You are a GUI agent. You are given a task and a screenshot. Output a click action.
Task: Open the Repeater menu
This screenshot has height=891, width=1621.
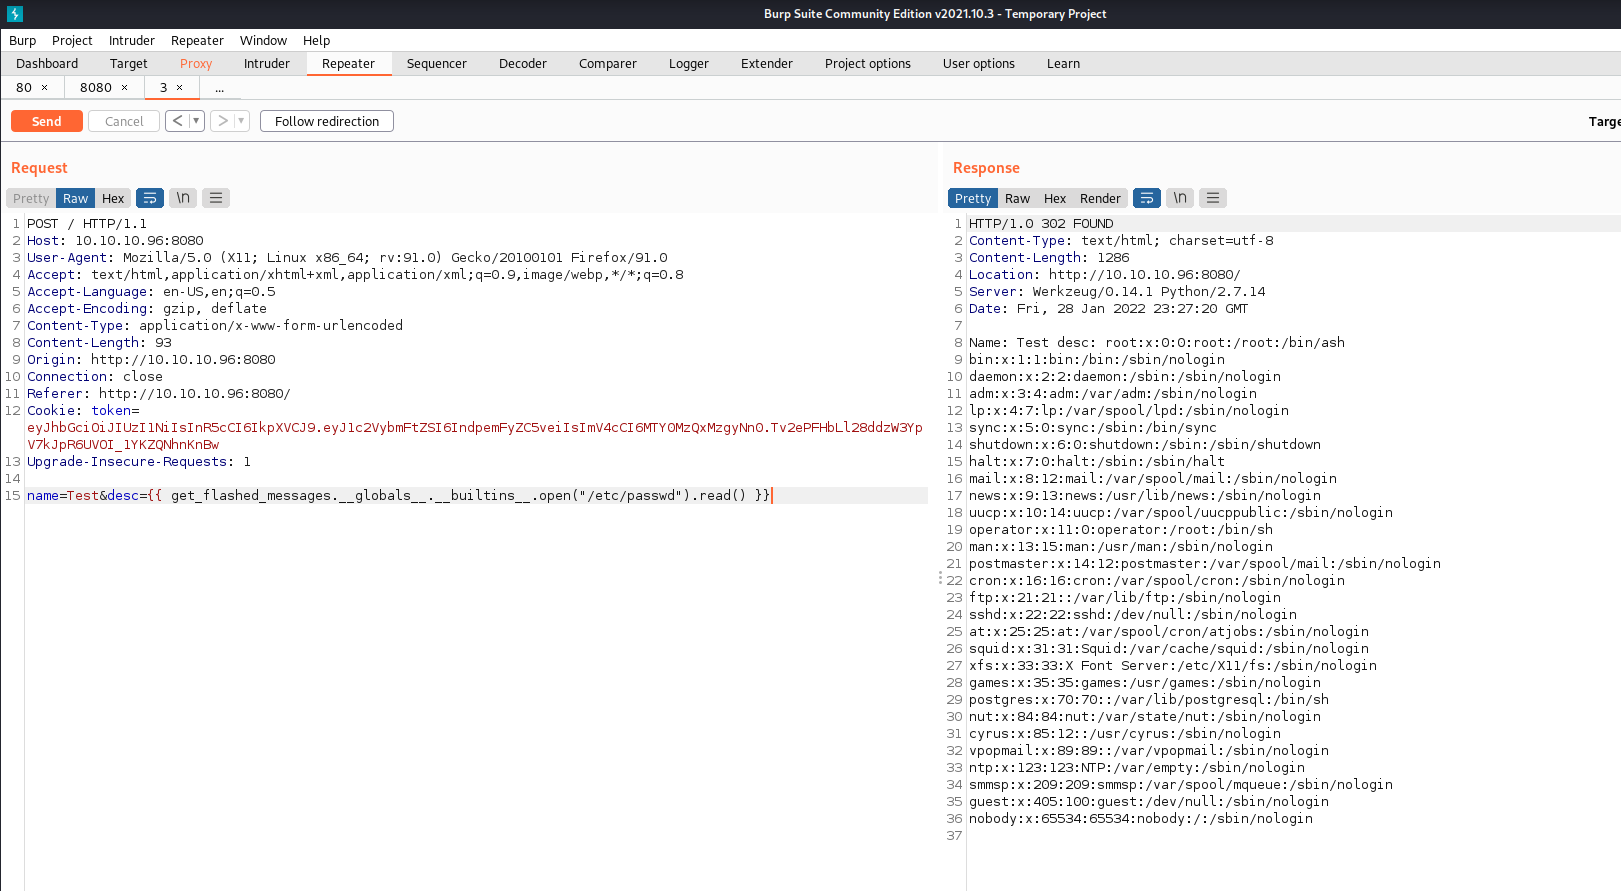197,40
